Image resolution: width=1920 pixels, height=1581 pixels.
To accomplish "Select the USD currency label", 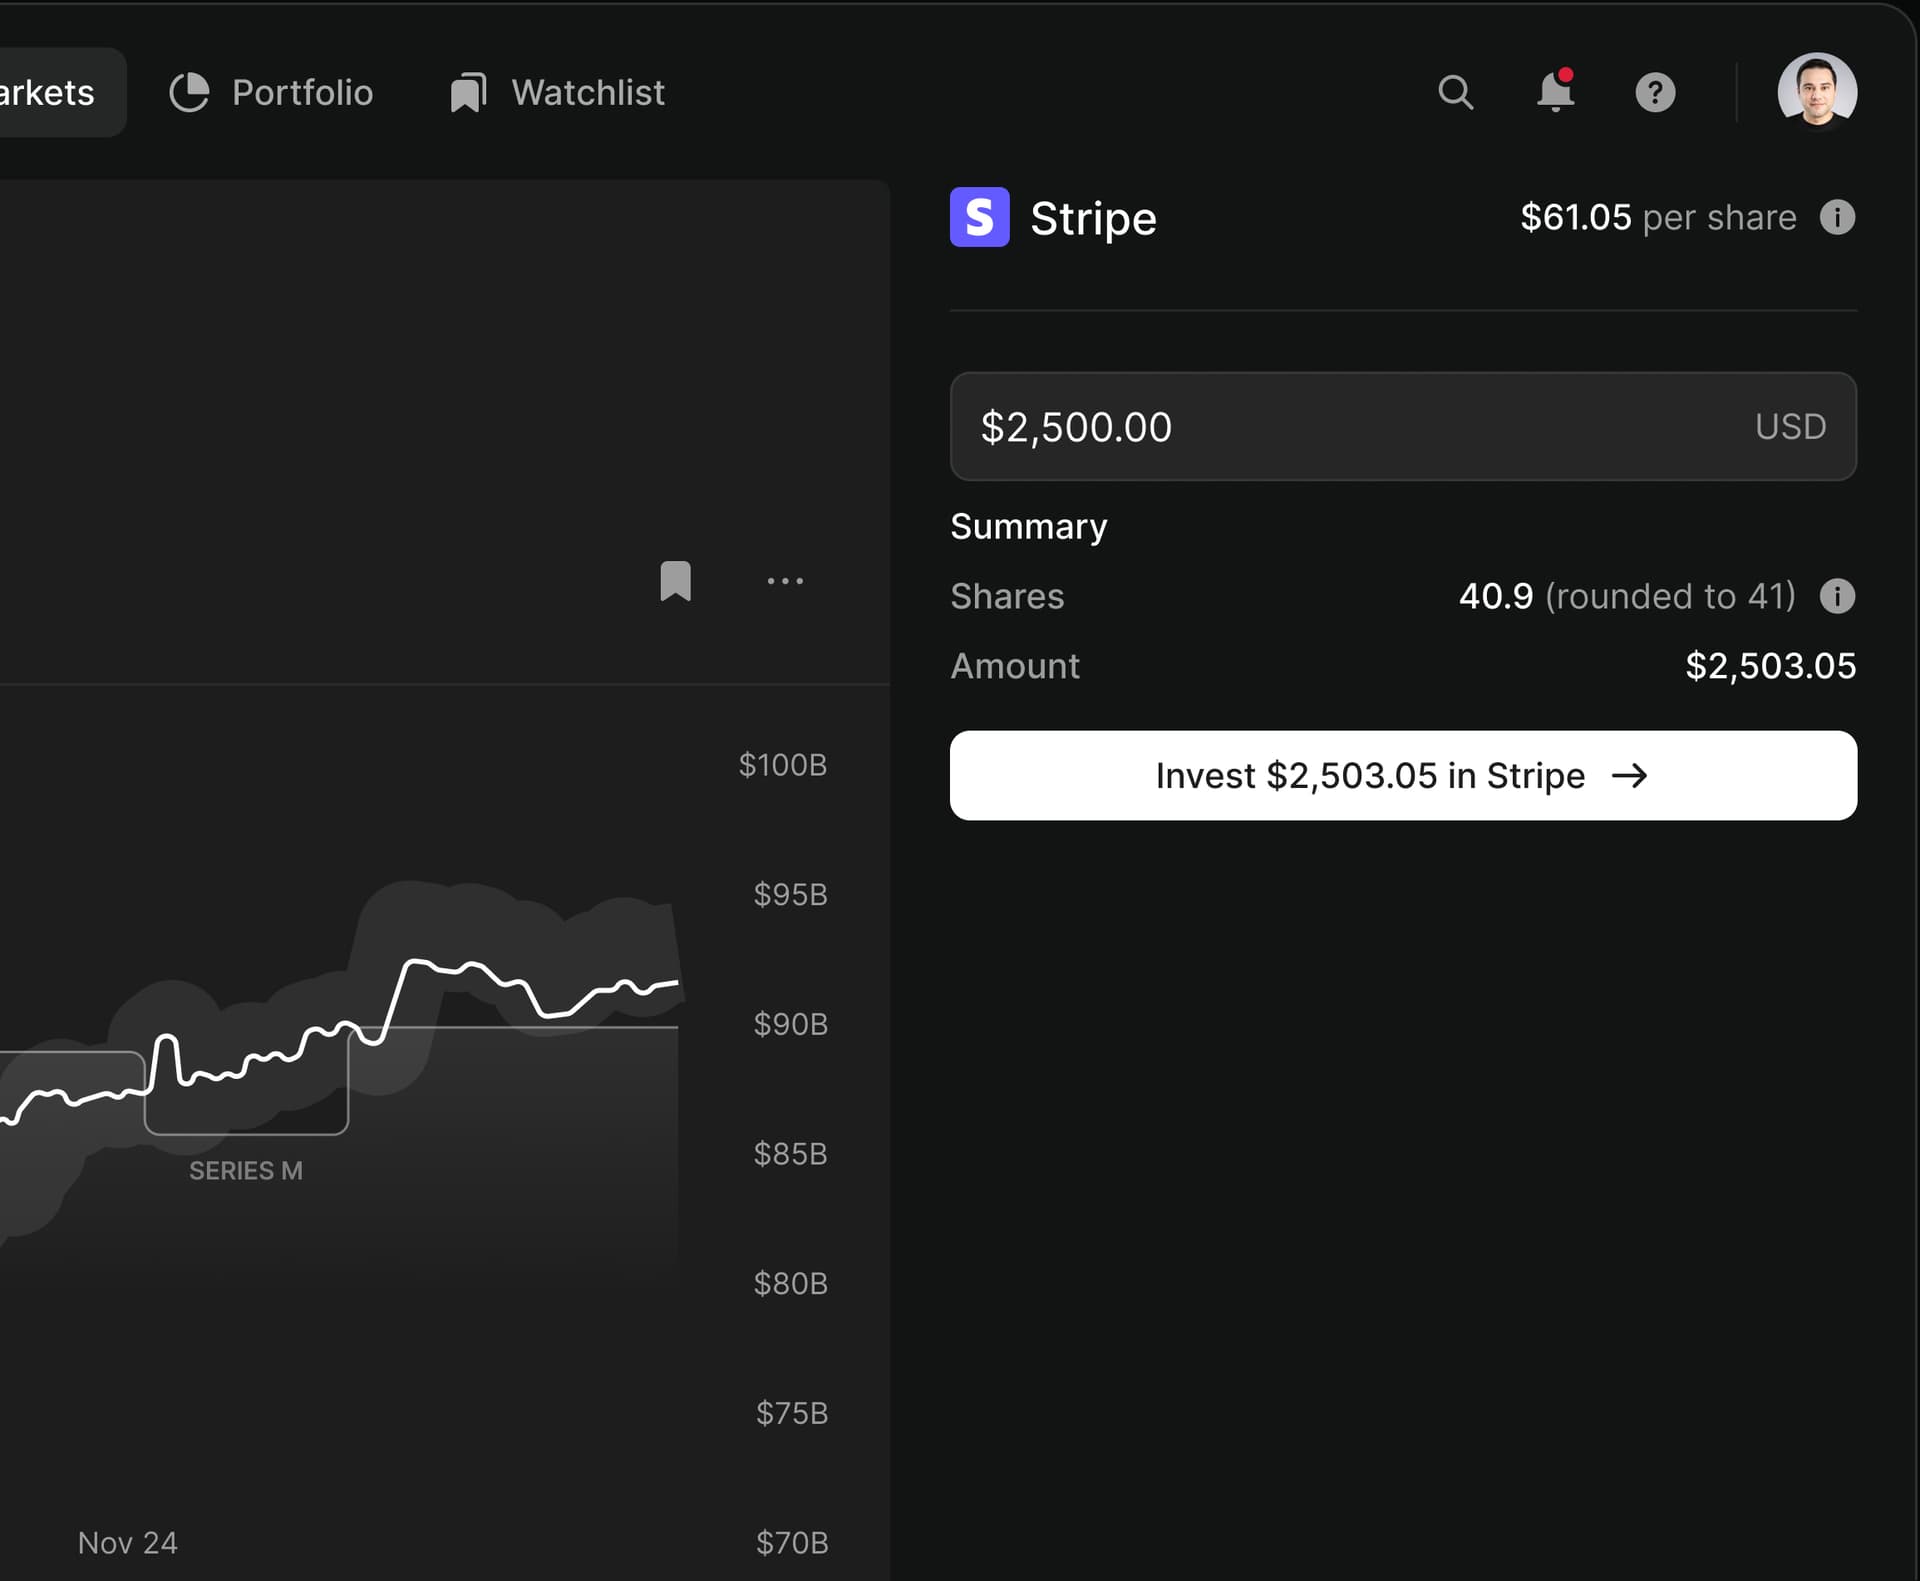I will click(x=1790, y=427).
